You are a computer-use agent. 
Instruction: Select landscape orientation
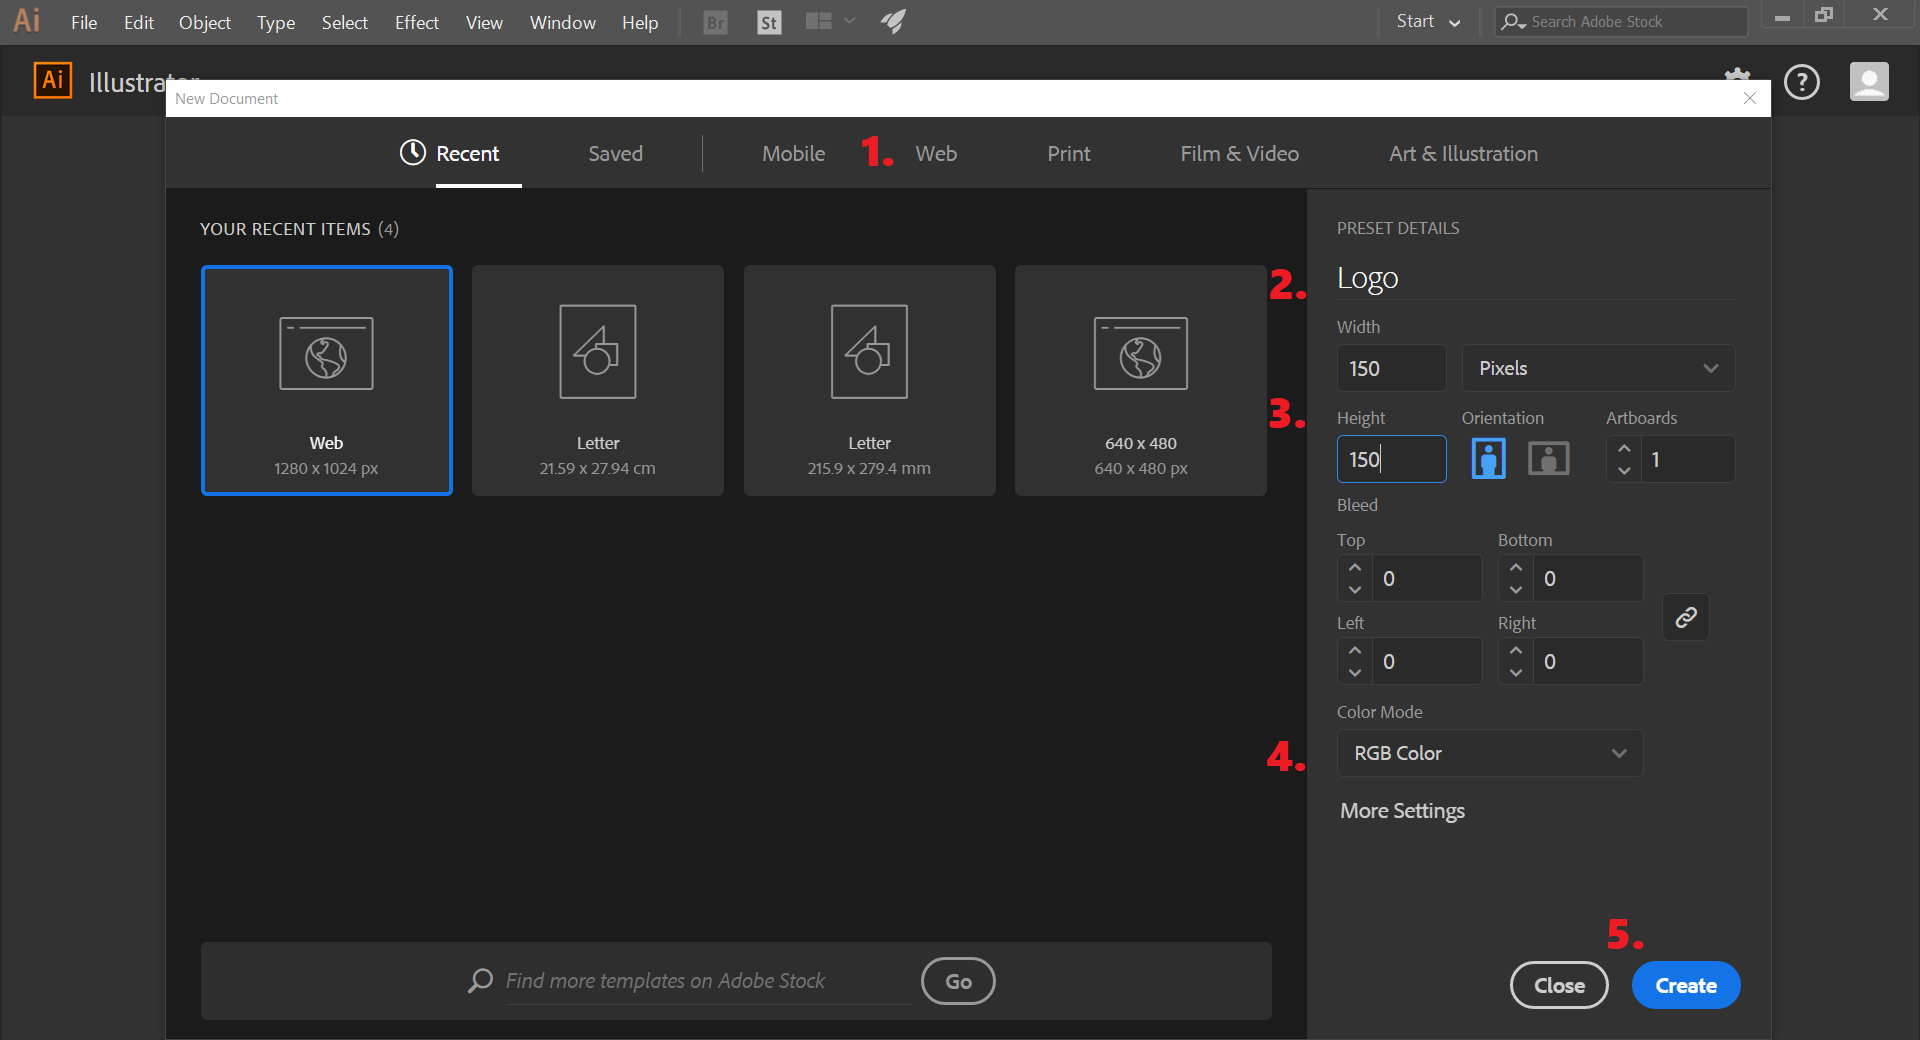pyautogui.click(x=1548, y=459)
